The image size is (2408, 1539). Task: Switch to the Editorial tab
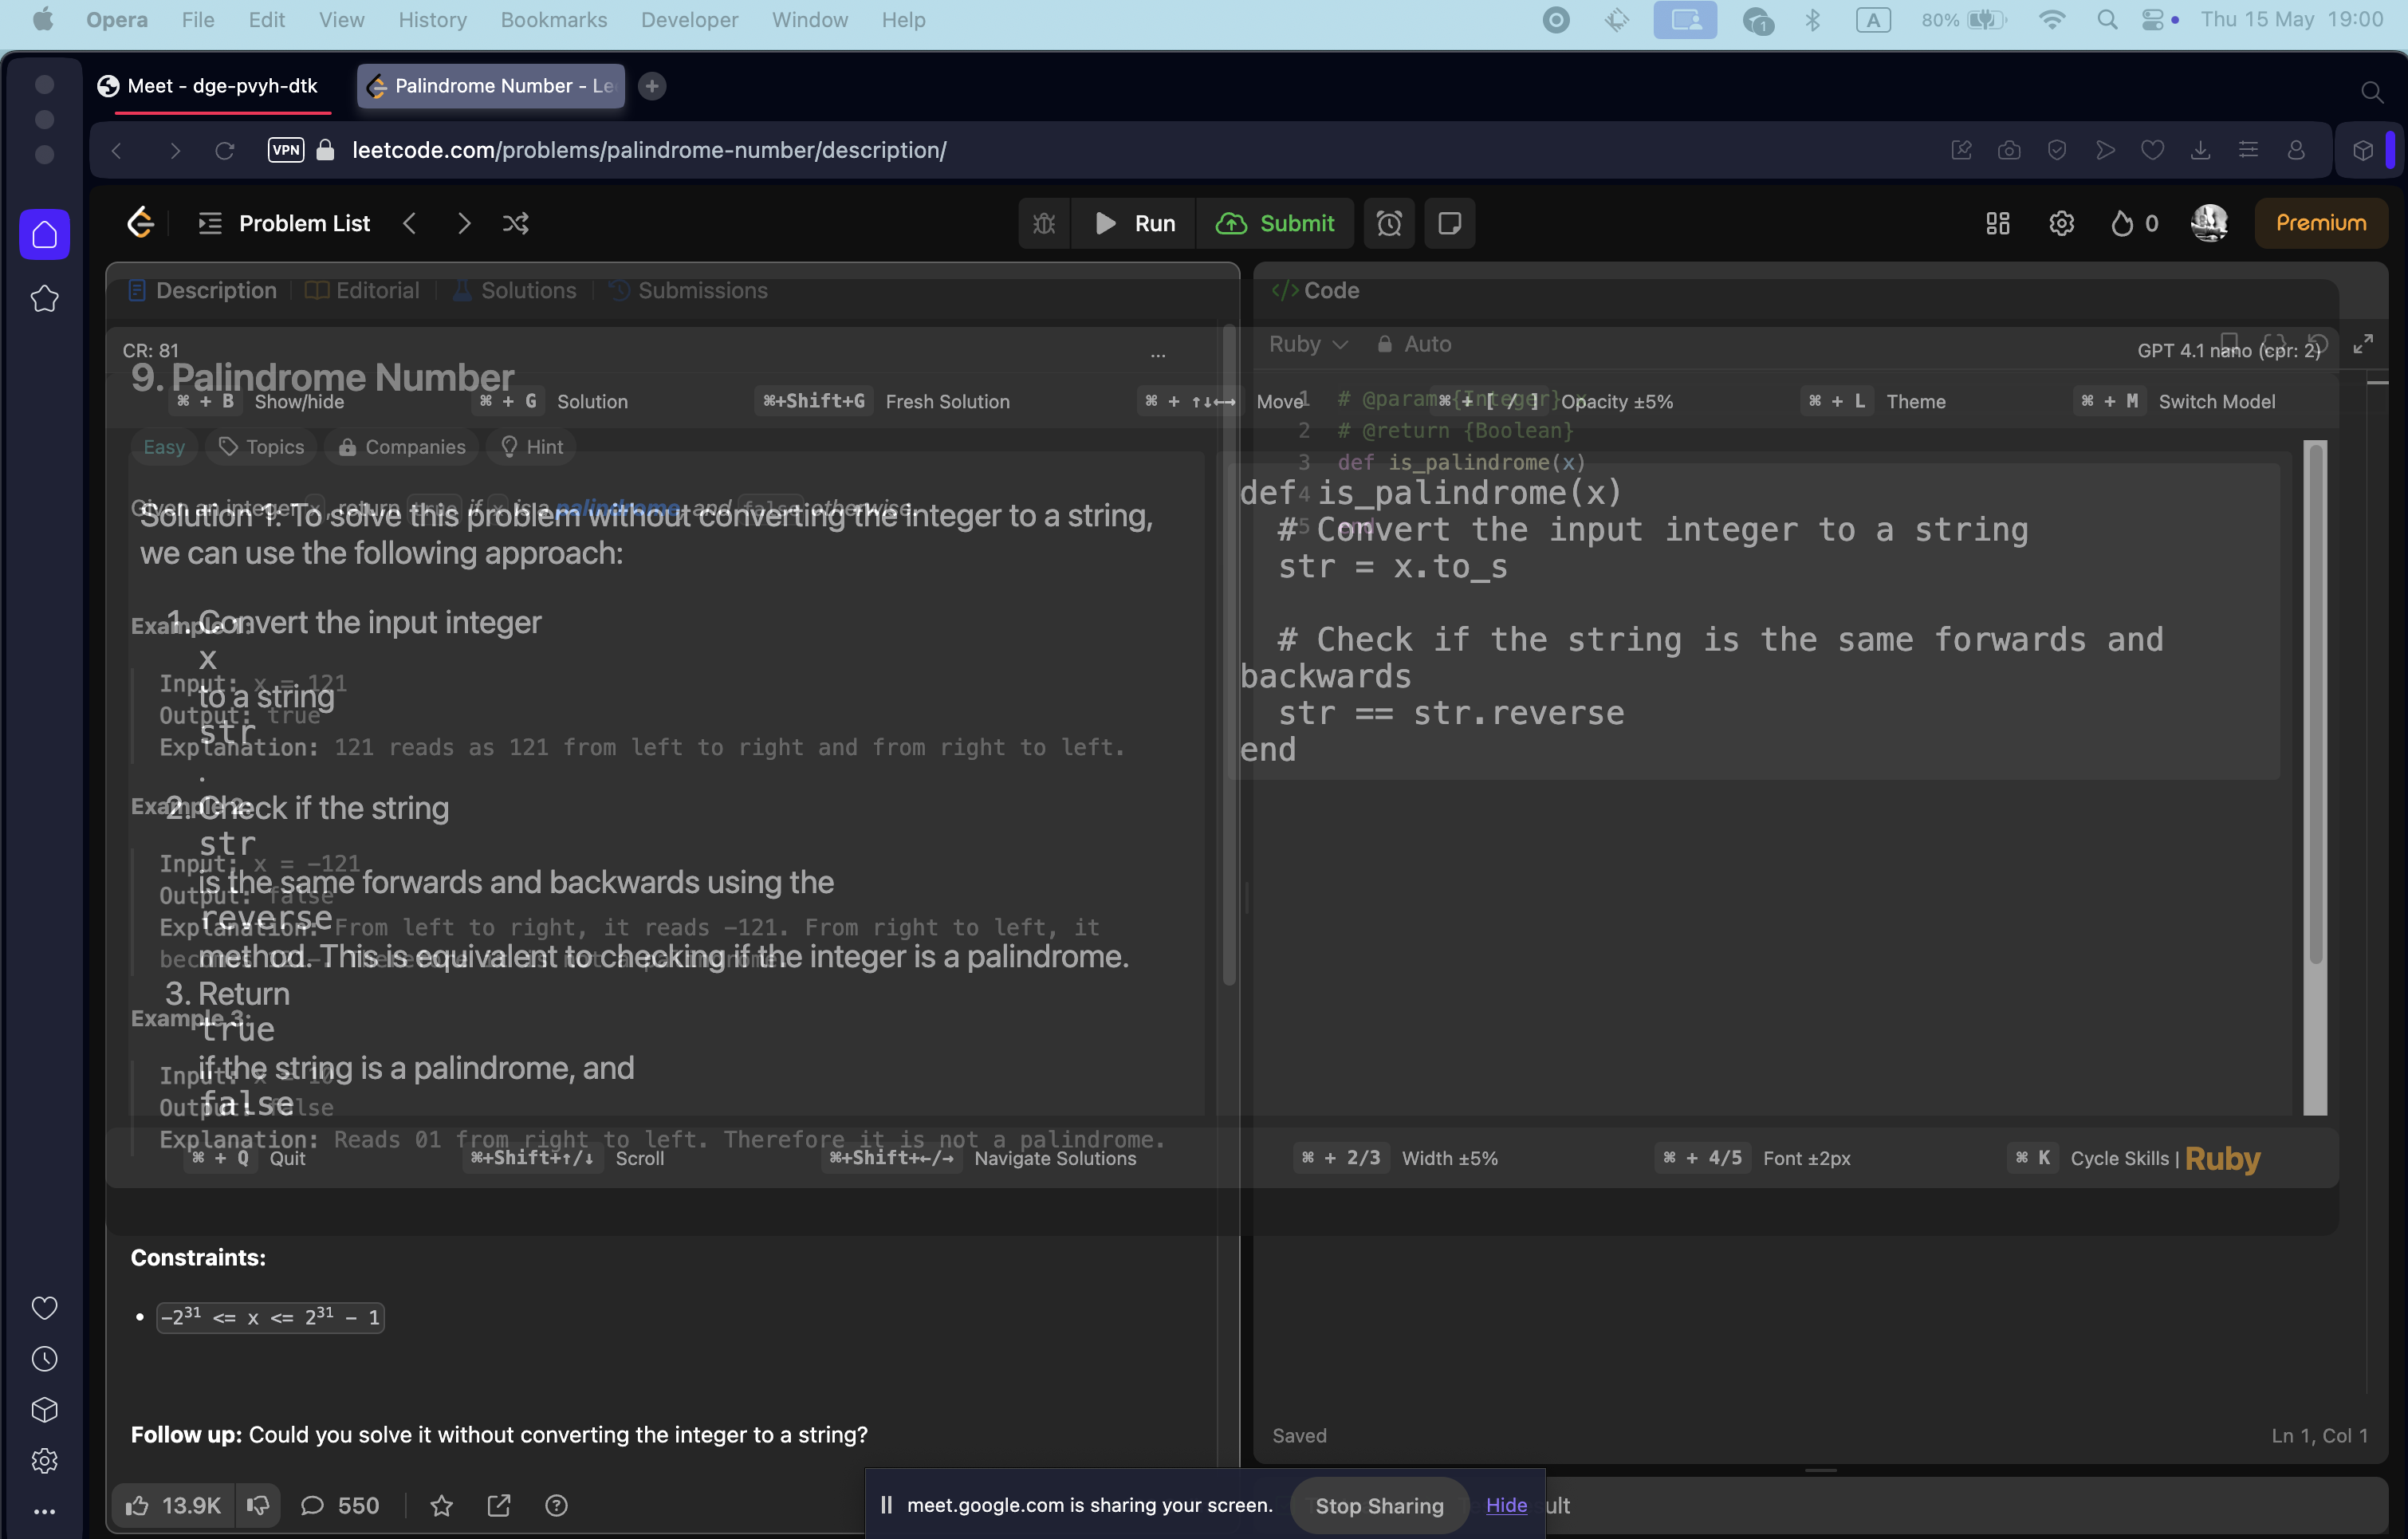362,290
